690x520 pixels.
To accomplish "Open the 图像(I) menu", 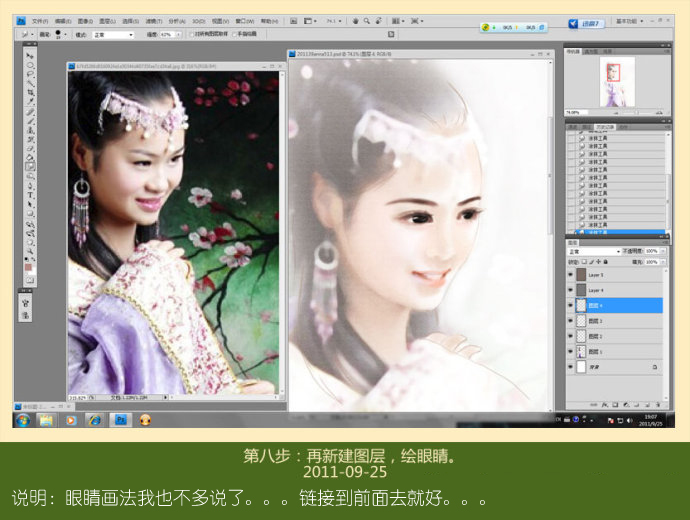I will click(x=85, y=21).
